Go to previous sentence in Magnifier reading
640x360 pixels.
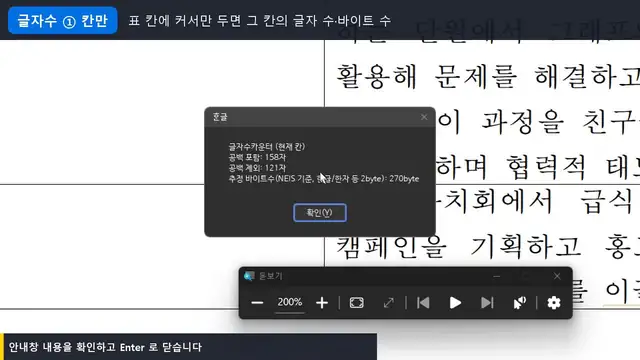click(x=423, y=303)
